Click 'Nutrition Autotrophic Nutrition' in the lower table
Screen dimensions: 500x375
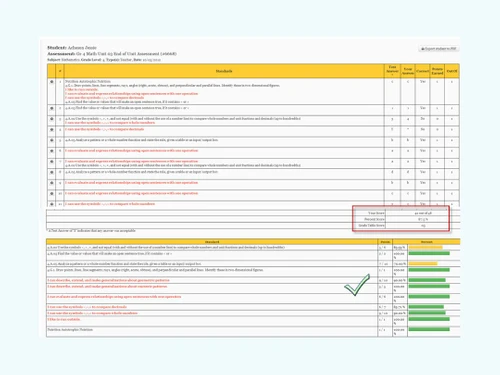coord(70,330)
